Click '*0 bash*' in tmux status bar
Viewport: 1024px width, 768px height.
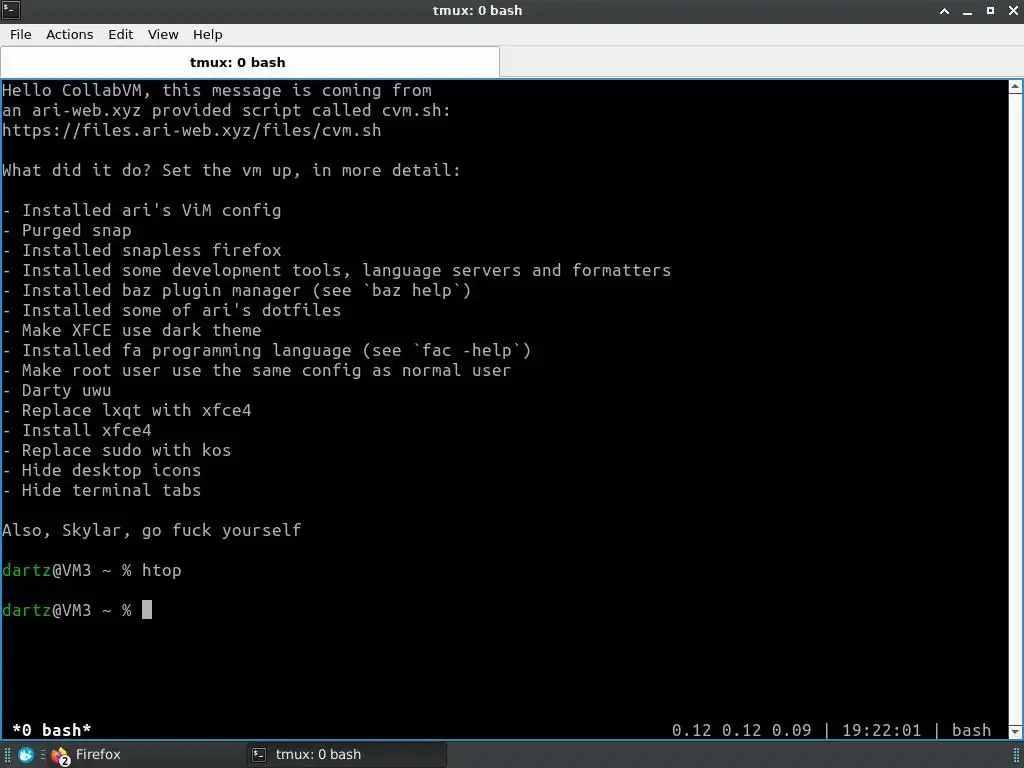click(52, 729)
